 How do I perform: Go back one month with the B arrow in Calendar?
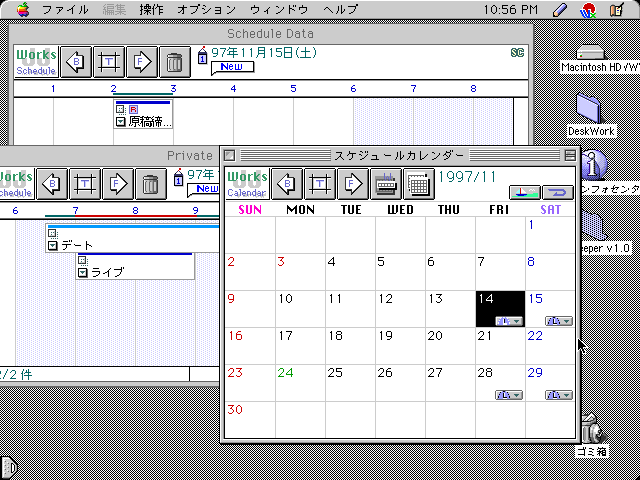[287, 184]
